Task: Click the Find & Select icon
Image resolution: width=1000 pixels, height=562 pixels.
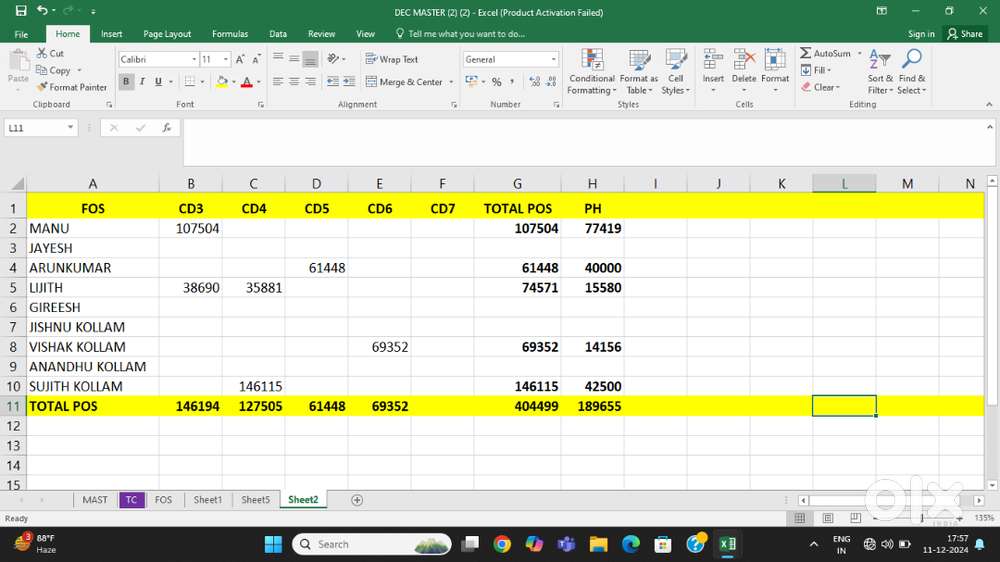Action: click(x=912, y=71)
